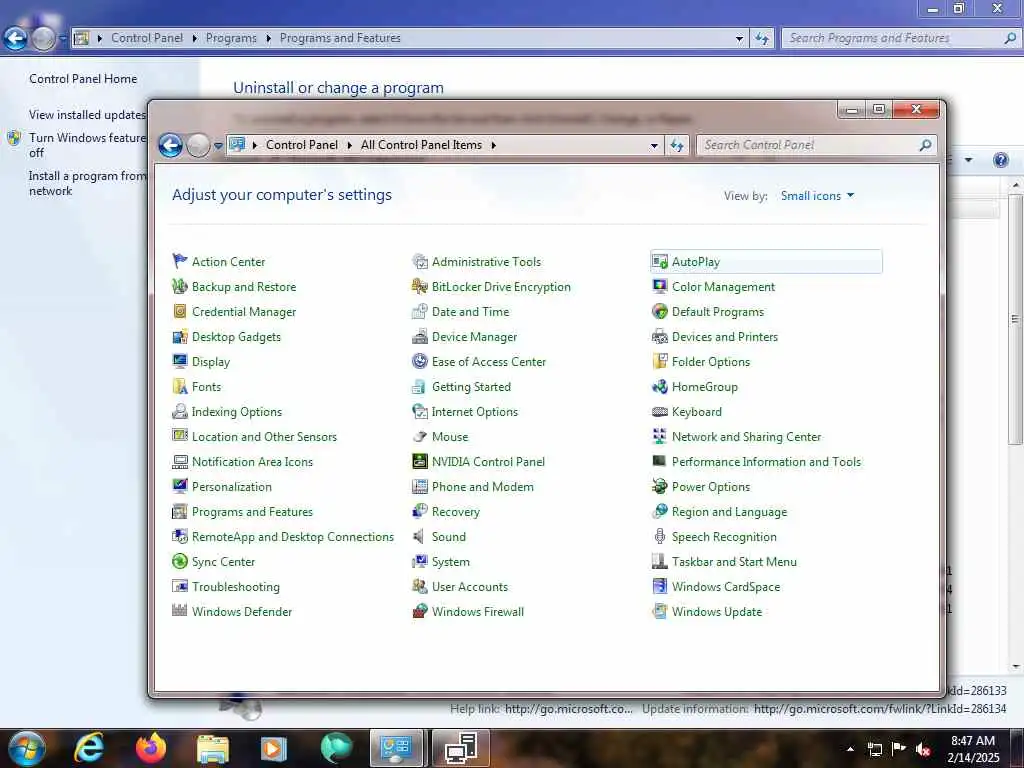Image resolution: width=1024 pixels, height=768 pixels.
Task: Open the Indexing Options icon
Action: coord(180,411)
